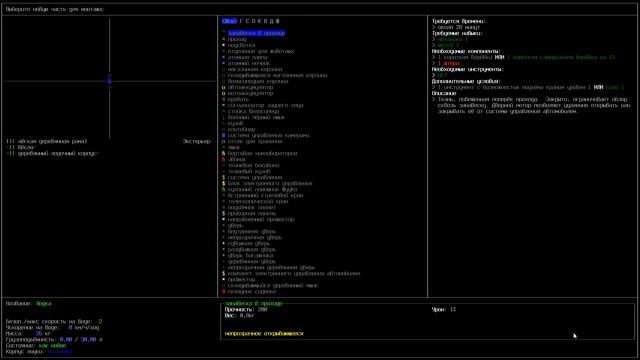The height and width of the screenshot is (360, 640).
Task: Click the 'Описание' heading
Action: click(444, 93)
